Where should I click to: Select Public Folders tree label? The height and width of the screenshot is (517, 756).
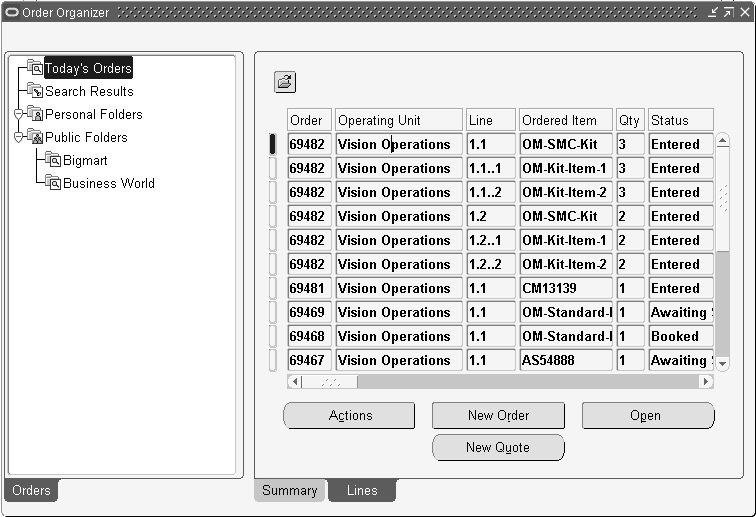pos(86,137)
